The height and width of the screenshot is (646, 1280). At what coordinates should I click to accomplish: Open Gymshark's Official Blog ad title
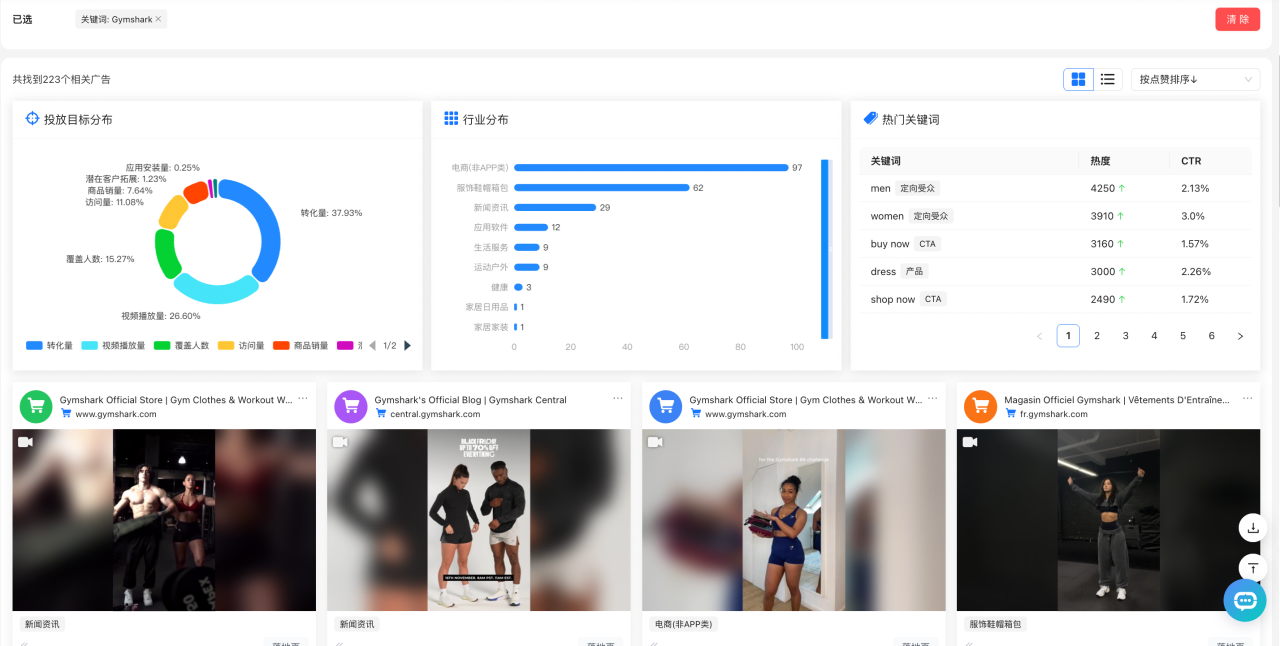click(x=470, y=400)
